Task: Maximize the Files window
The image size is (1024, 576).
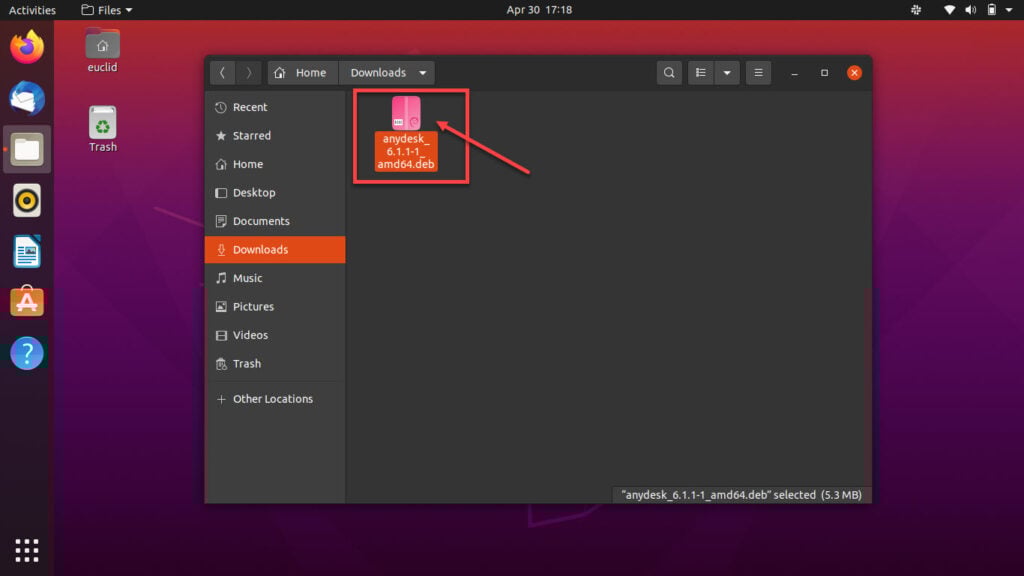Action: click(x=824, y=72)
